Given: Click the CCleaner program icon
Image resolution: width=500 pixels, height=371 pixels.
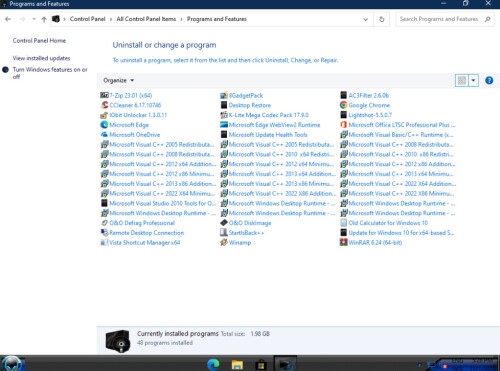Looking at the screenshot, I should click(x=104, y=105).
